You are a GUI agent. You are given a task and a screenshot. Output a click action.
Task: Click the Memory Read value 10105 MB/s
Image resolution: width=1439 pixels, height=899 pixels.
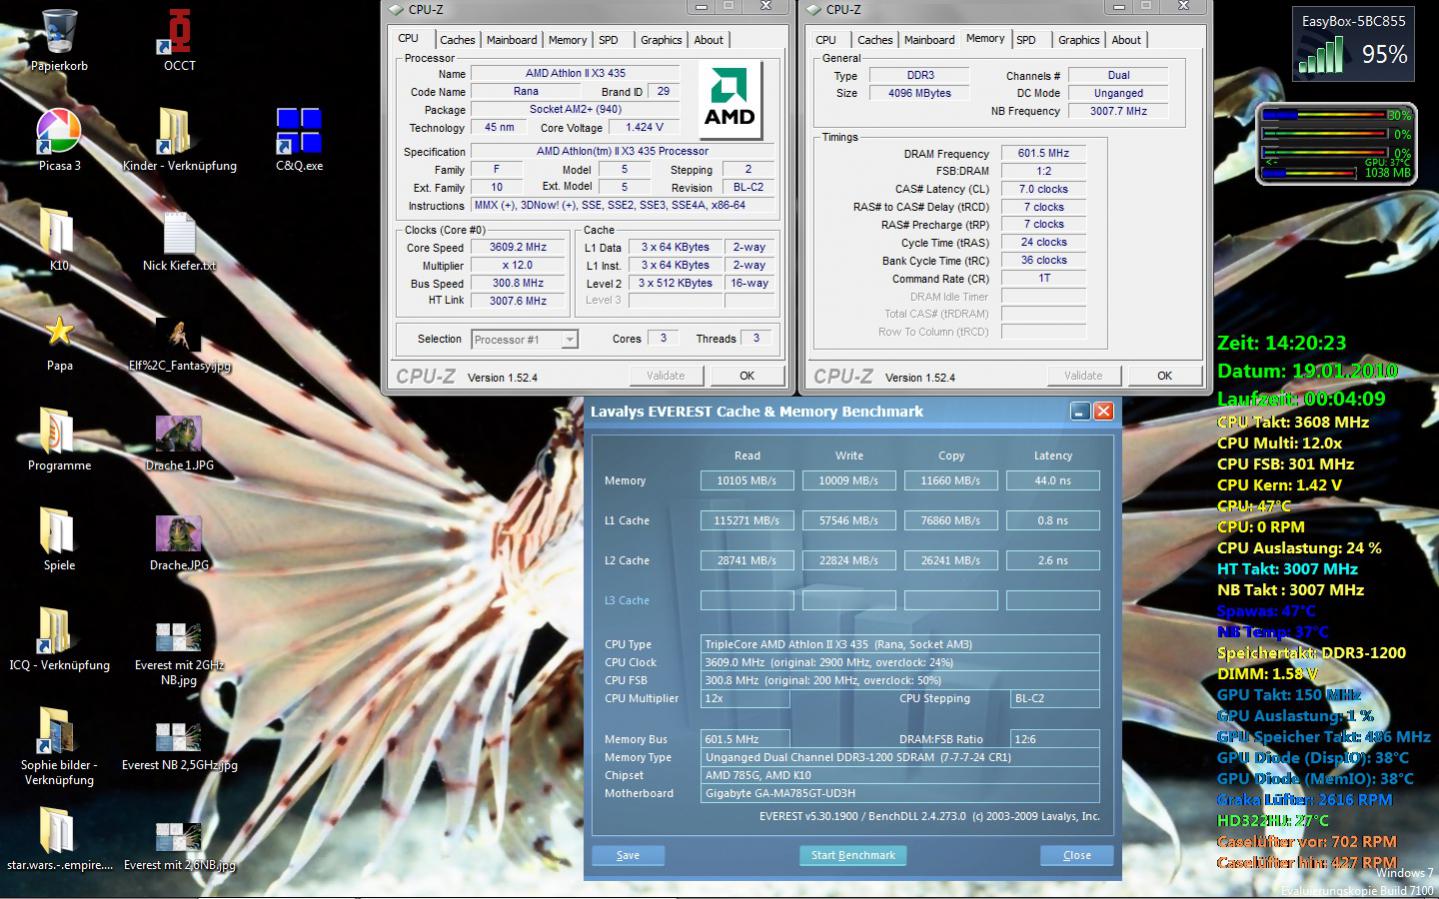pos(747,481)
